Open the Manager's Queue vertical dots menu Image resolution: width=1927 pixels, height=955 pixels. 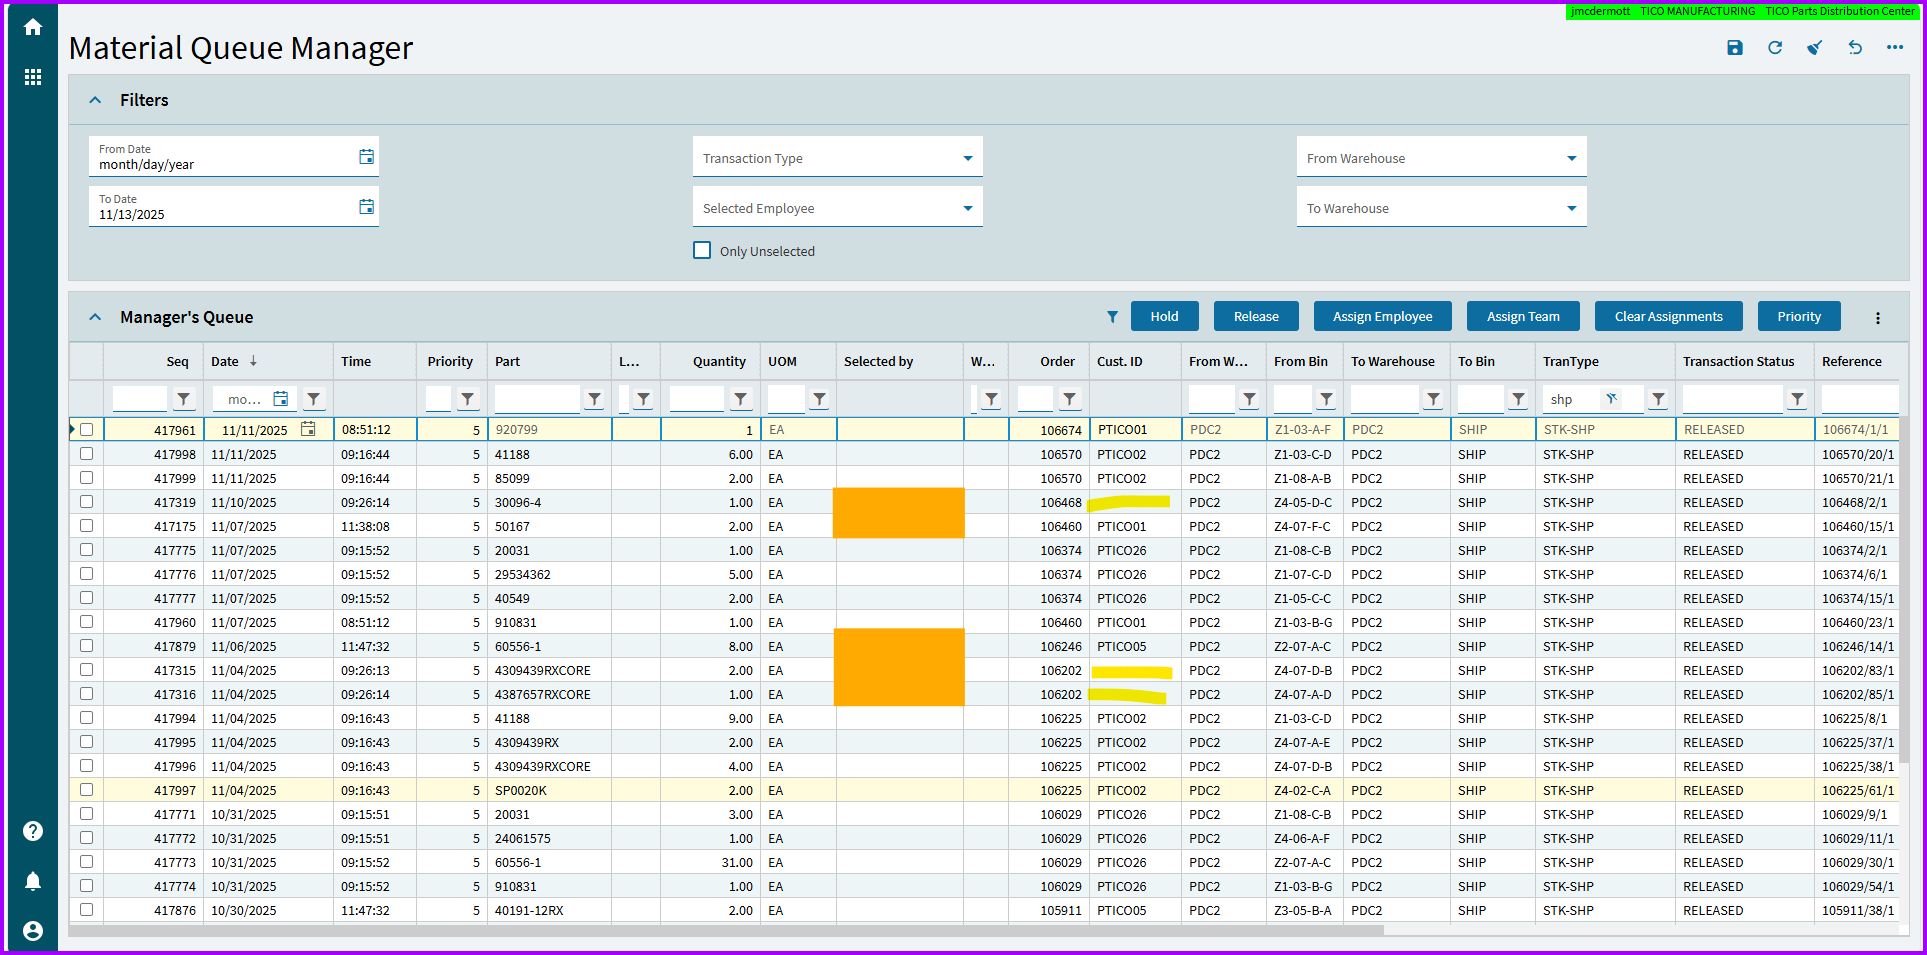(x=1877, y=317)
